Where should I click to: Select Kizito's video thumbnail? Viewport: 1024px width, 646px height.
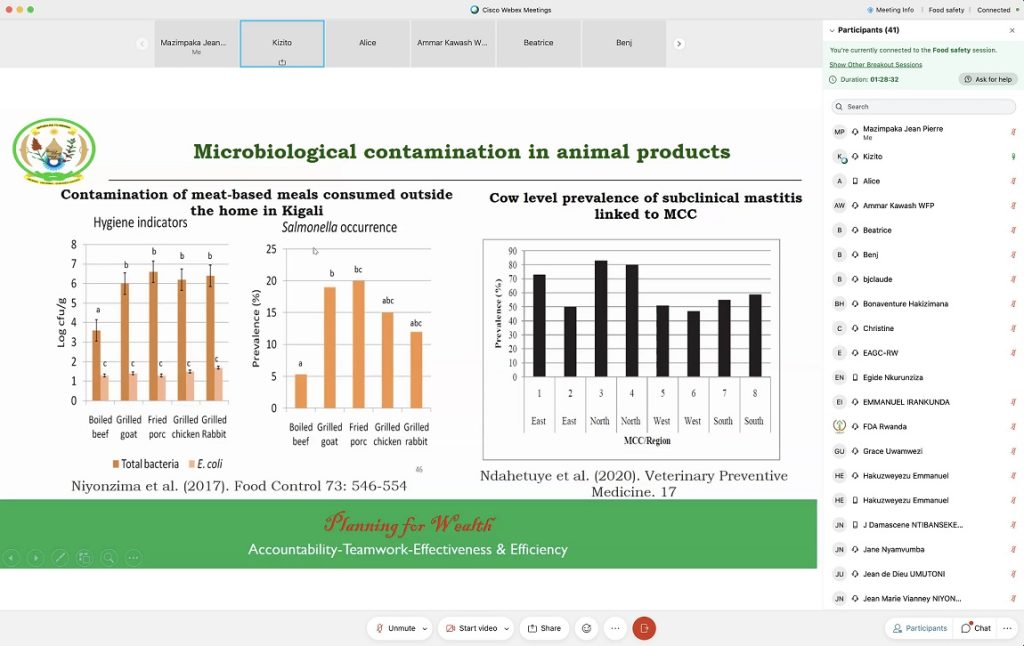[x=282, y=44]
